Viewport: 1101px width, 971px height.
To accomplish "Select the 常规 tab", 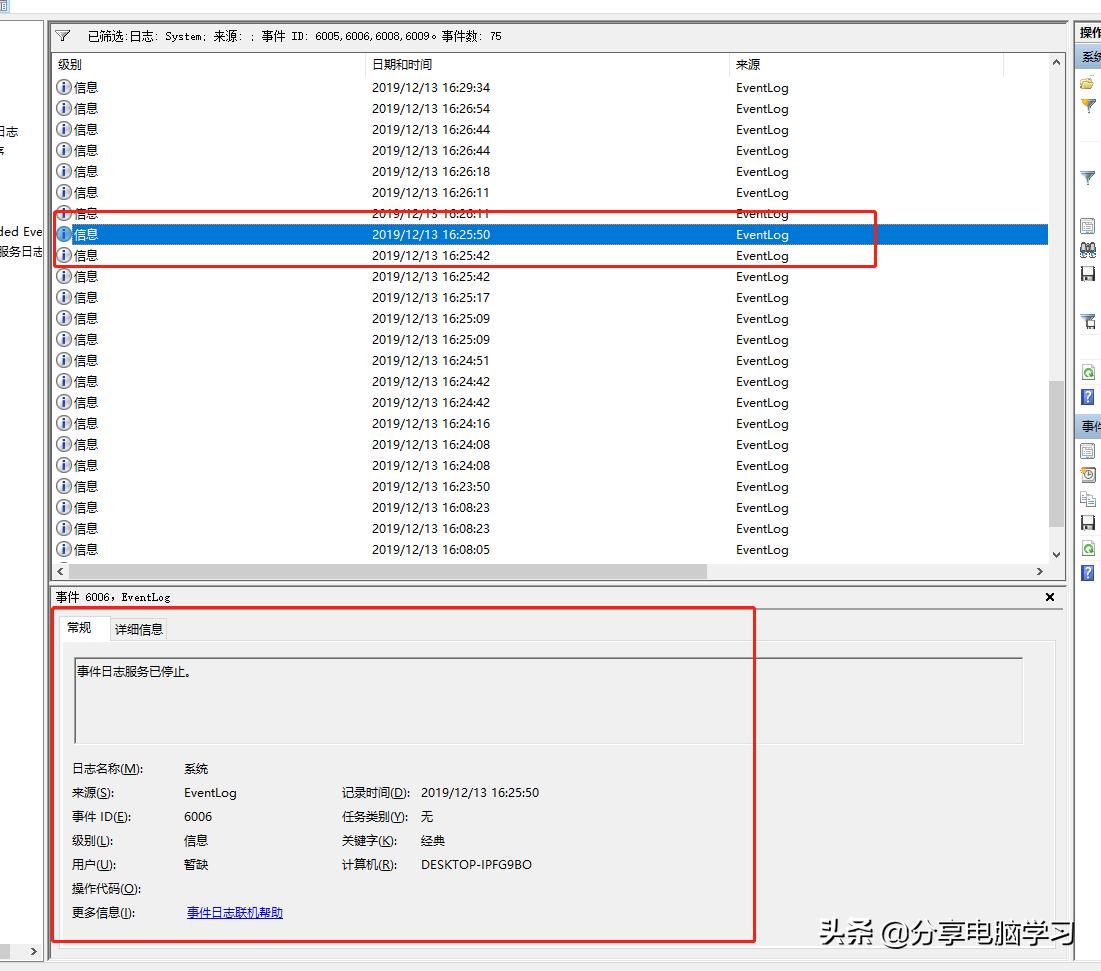I will coord(83,629).
